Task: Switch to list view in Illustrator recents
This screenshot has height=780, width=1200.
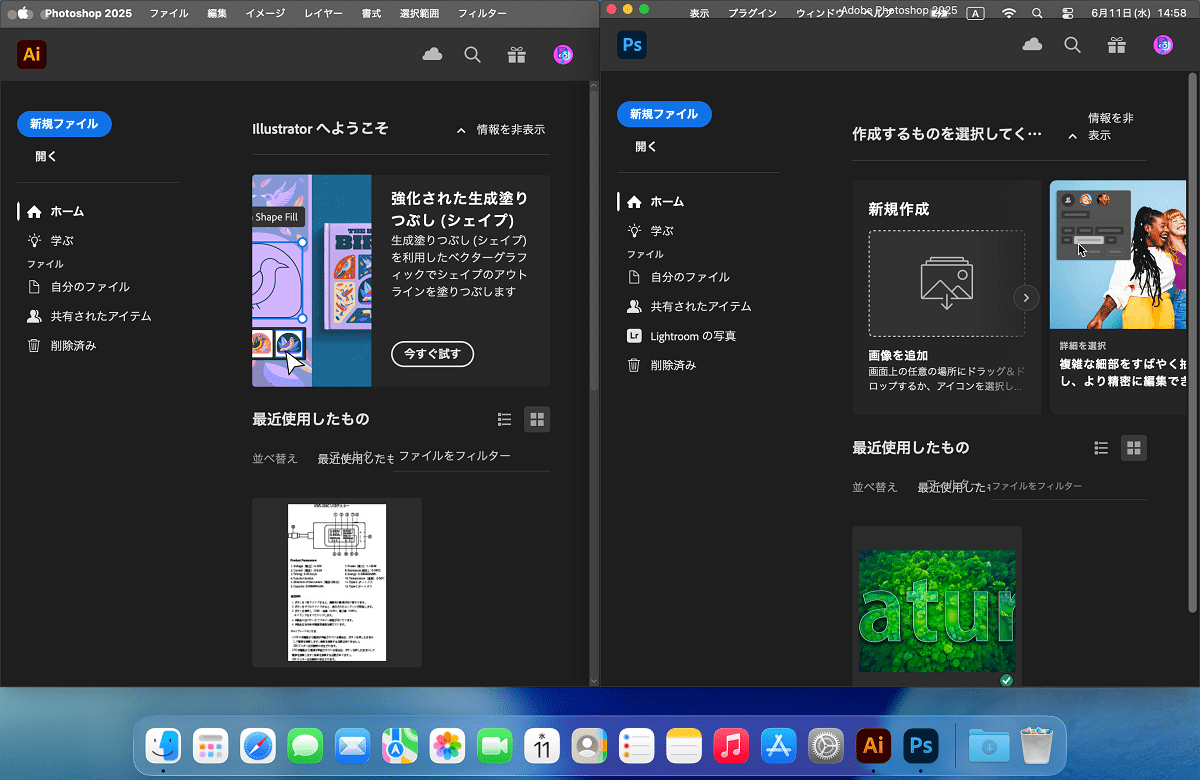Action: pos(505,420)
